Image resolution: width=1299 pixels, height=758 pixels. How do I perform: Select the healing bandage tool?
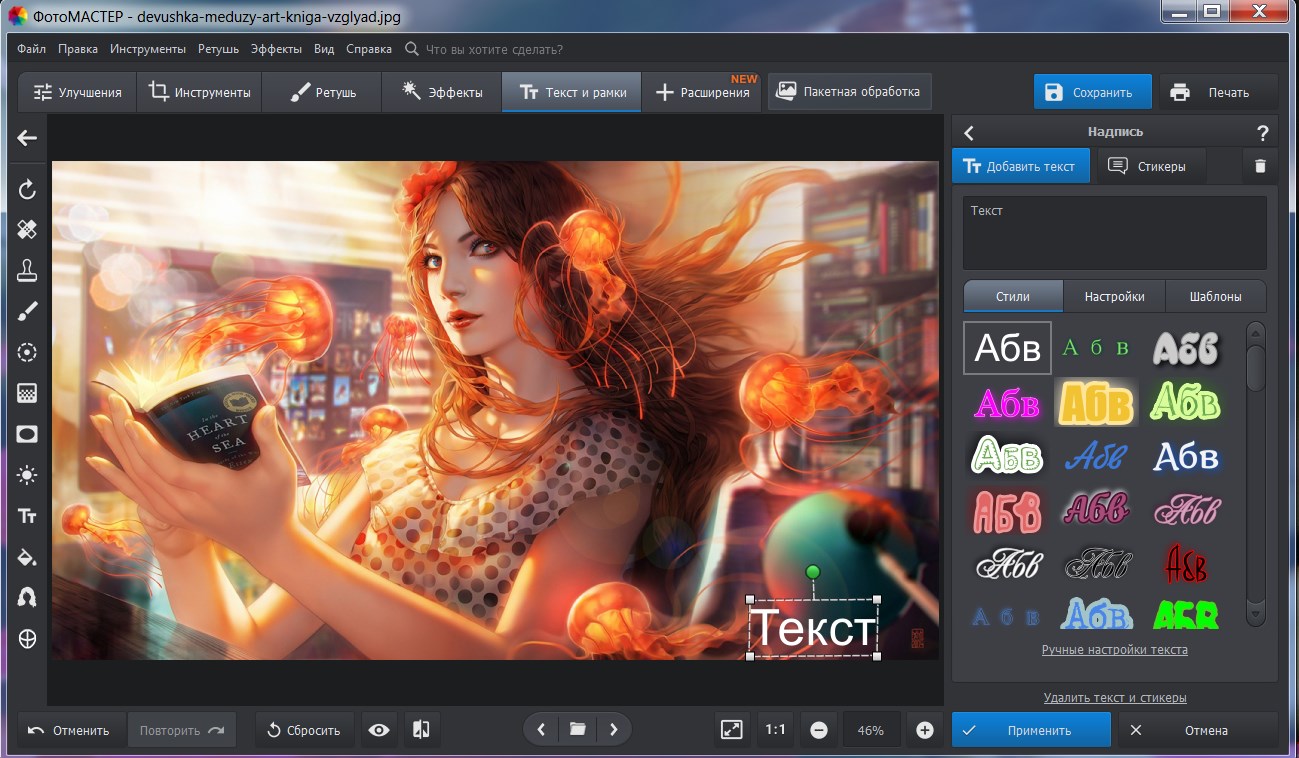pos(27,230)
